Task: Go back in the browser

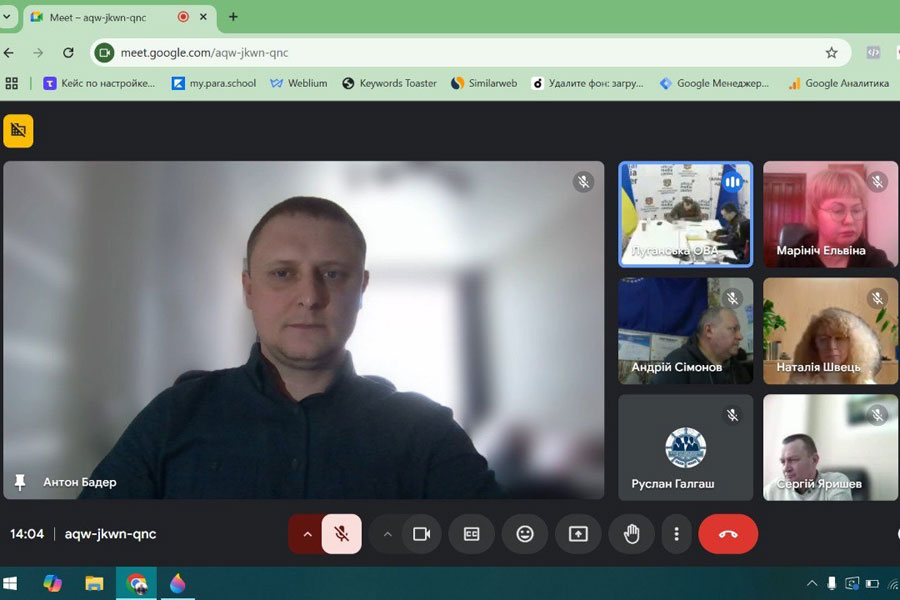Action: (x=9, y=53)
